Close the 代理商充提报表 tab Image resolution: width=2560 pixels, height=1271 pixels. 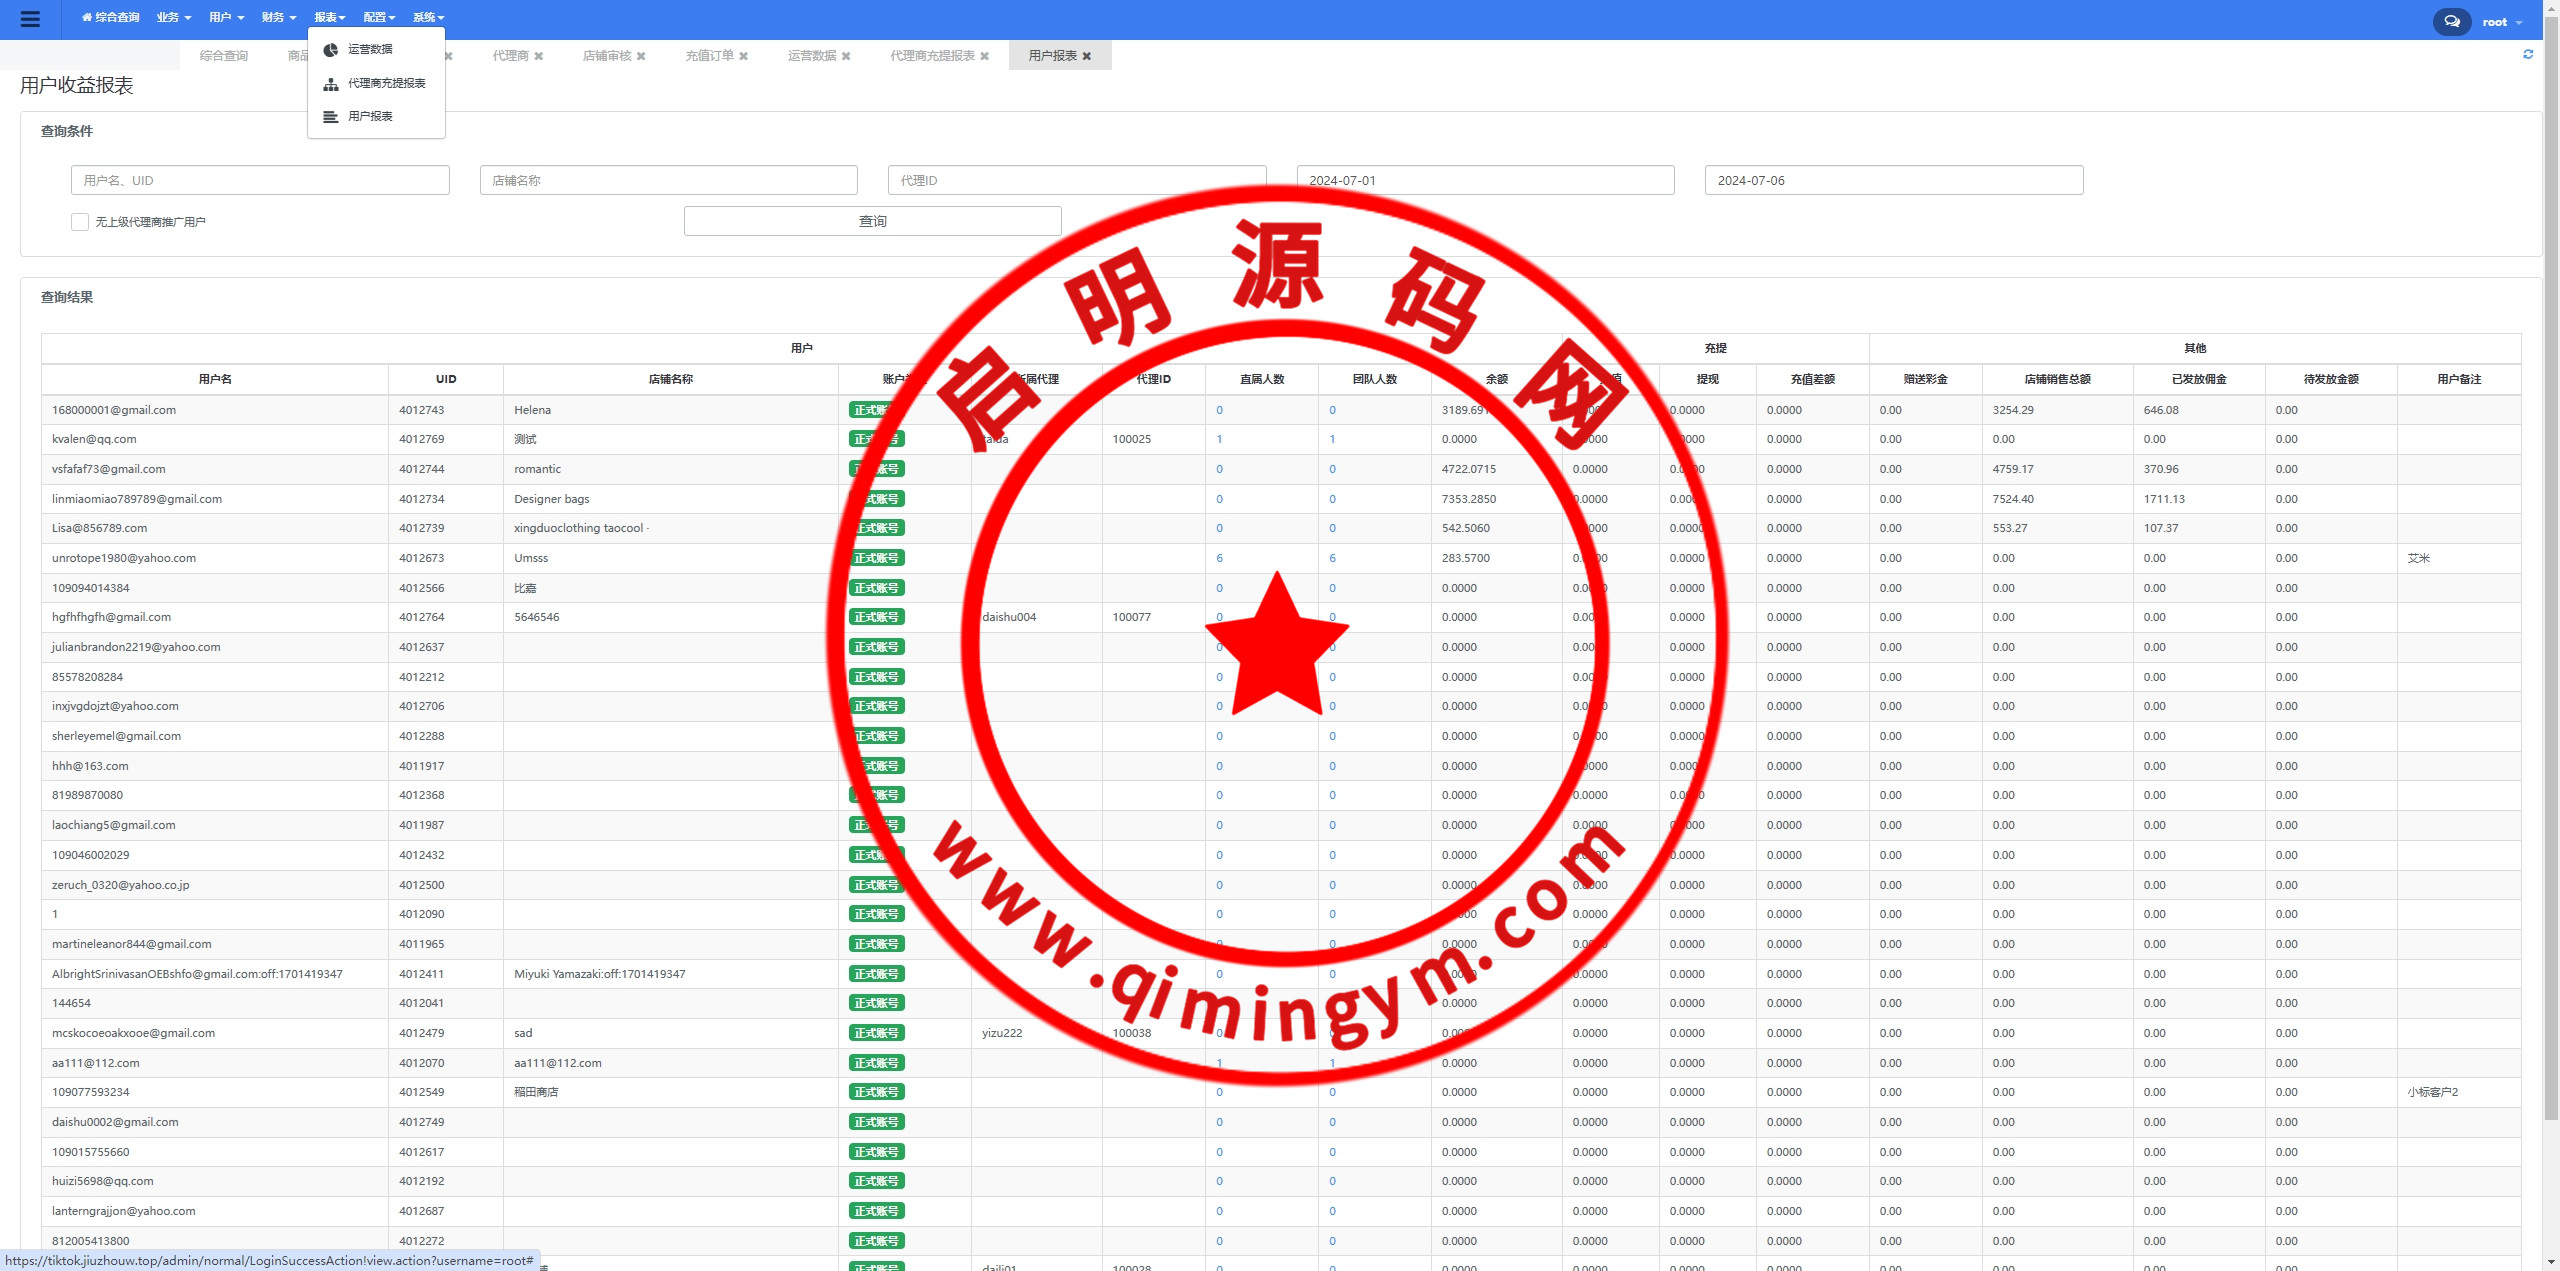pos(985,56)
